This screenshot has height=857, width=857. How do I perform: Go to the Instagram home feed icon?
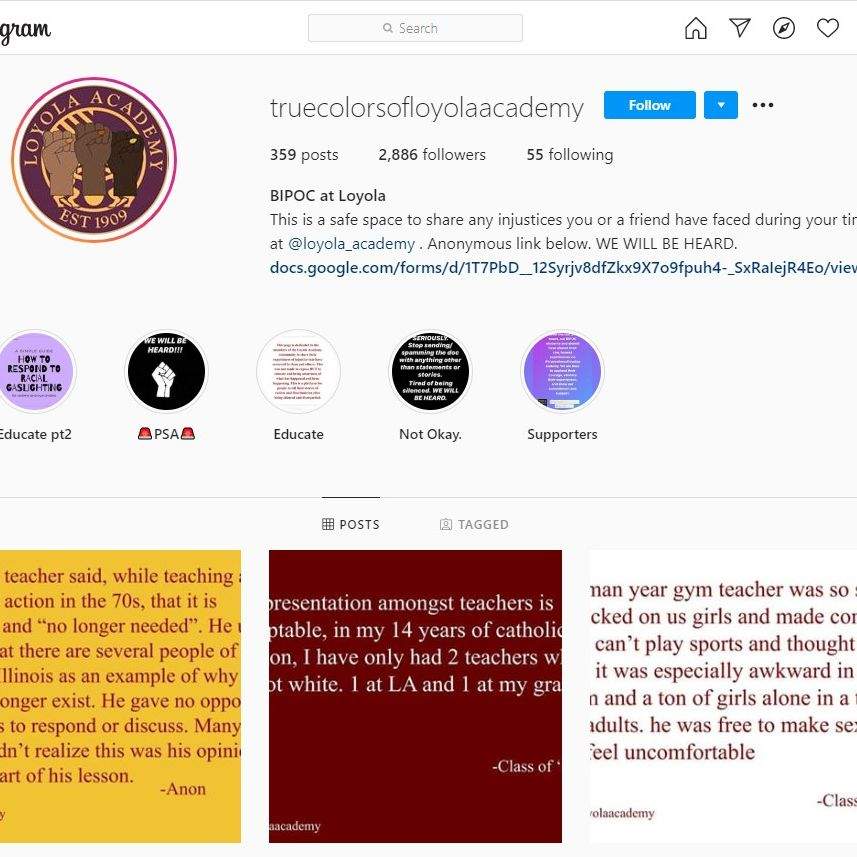coord(695,28)
